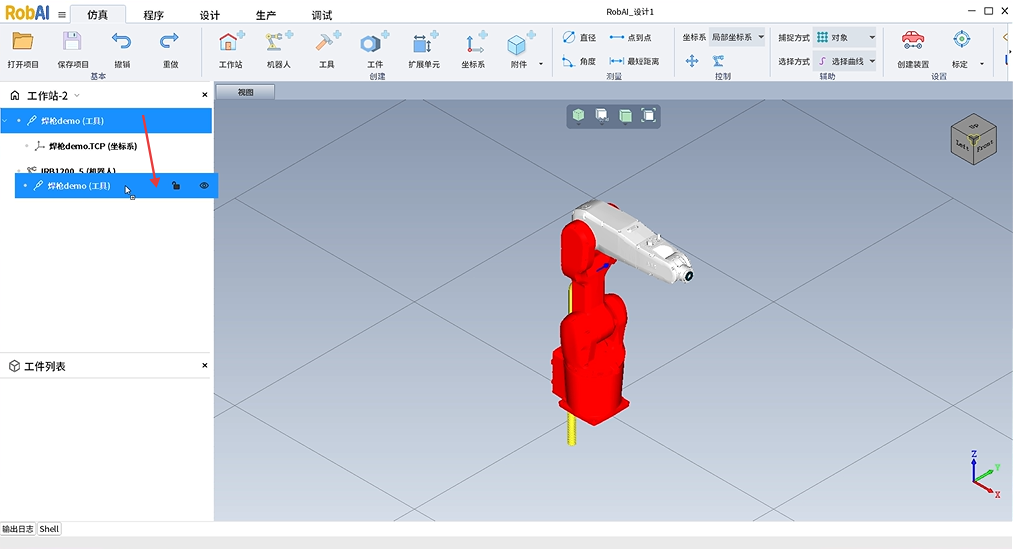Click the XYZ axis indicator in the viewport
The height and width of the screenshot is (549, 1013).
click(986, 474)
